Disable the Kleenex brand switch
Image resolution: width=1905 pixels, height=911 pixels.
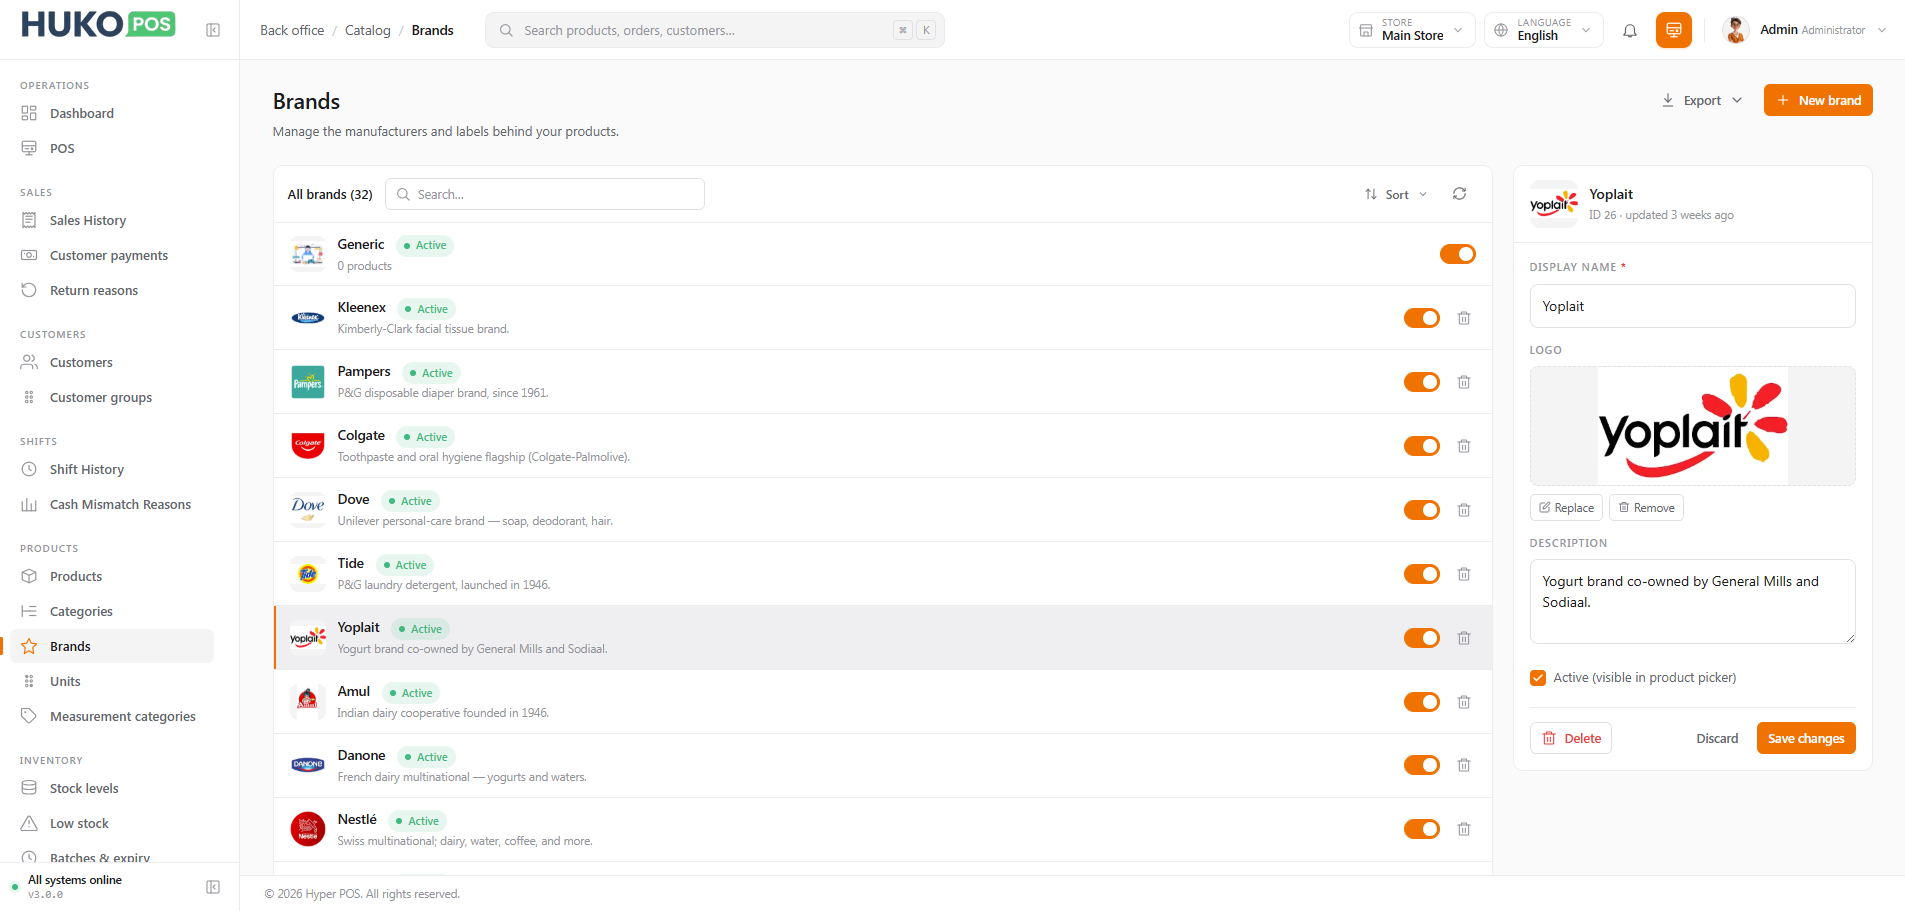(1422, 318)
